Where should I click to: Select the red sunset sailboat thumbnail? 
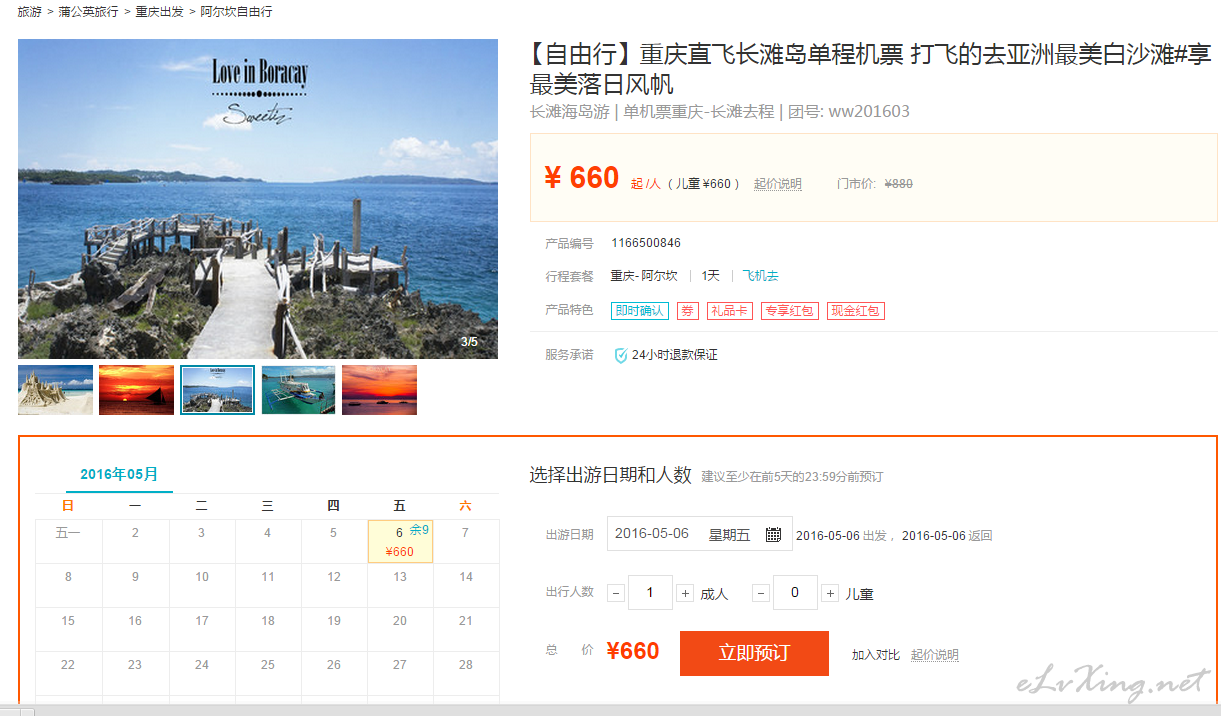click(136, 390)
